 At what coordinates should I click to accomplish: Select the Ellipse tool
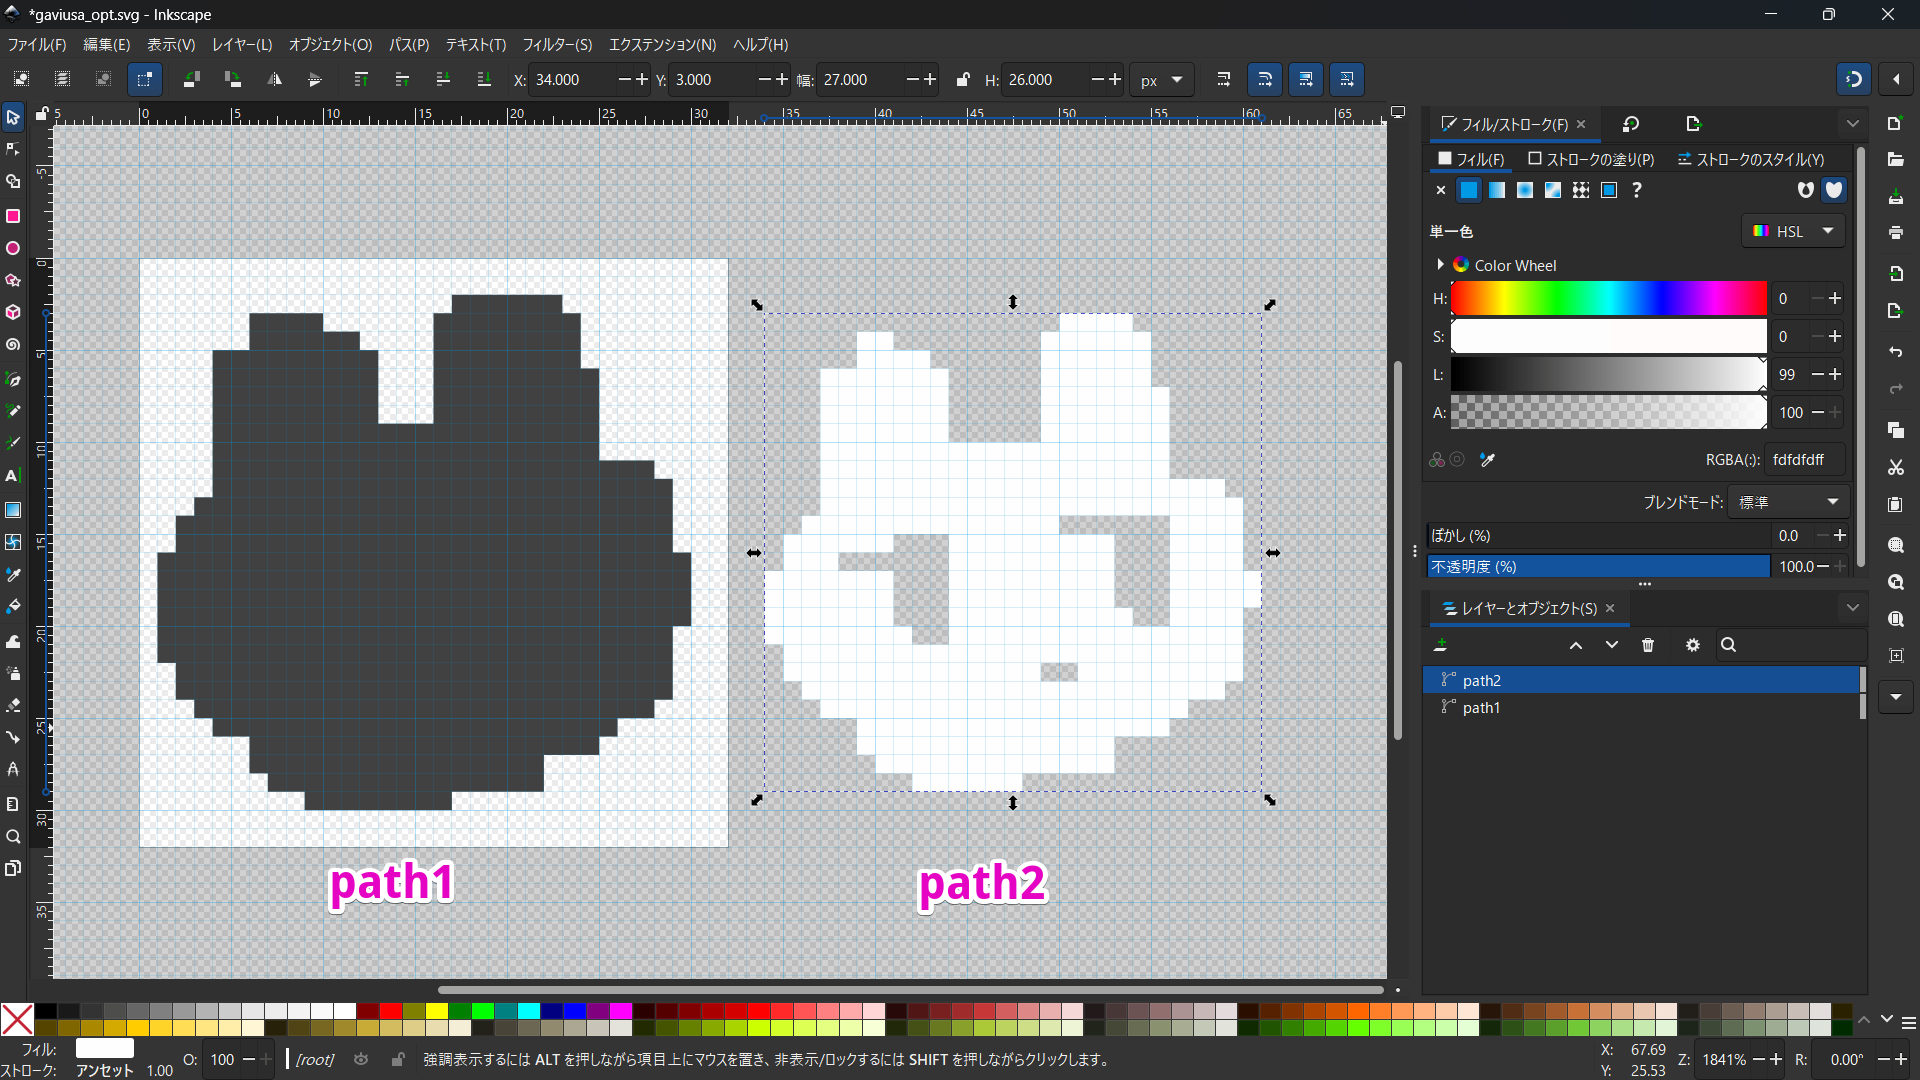[13, 248]
